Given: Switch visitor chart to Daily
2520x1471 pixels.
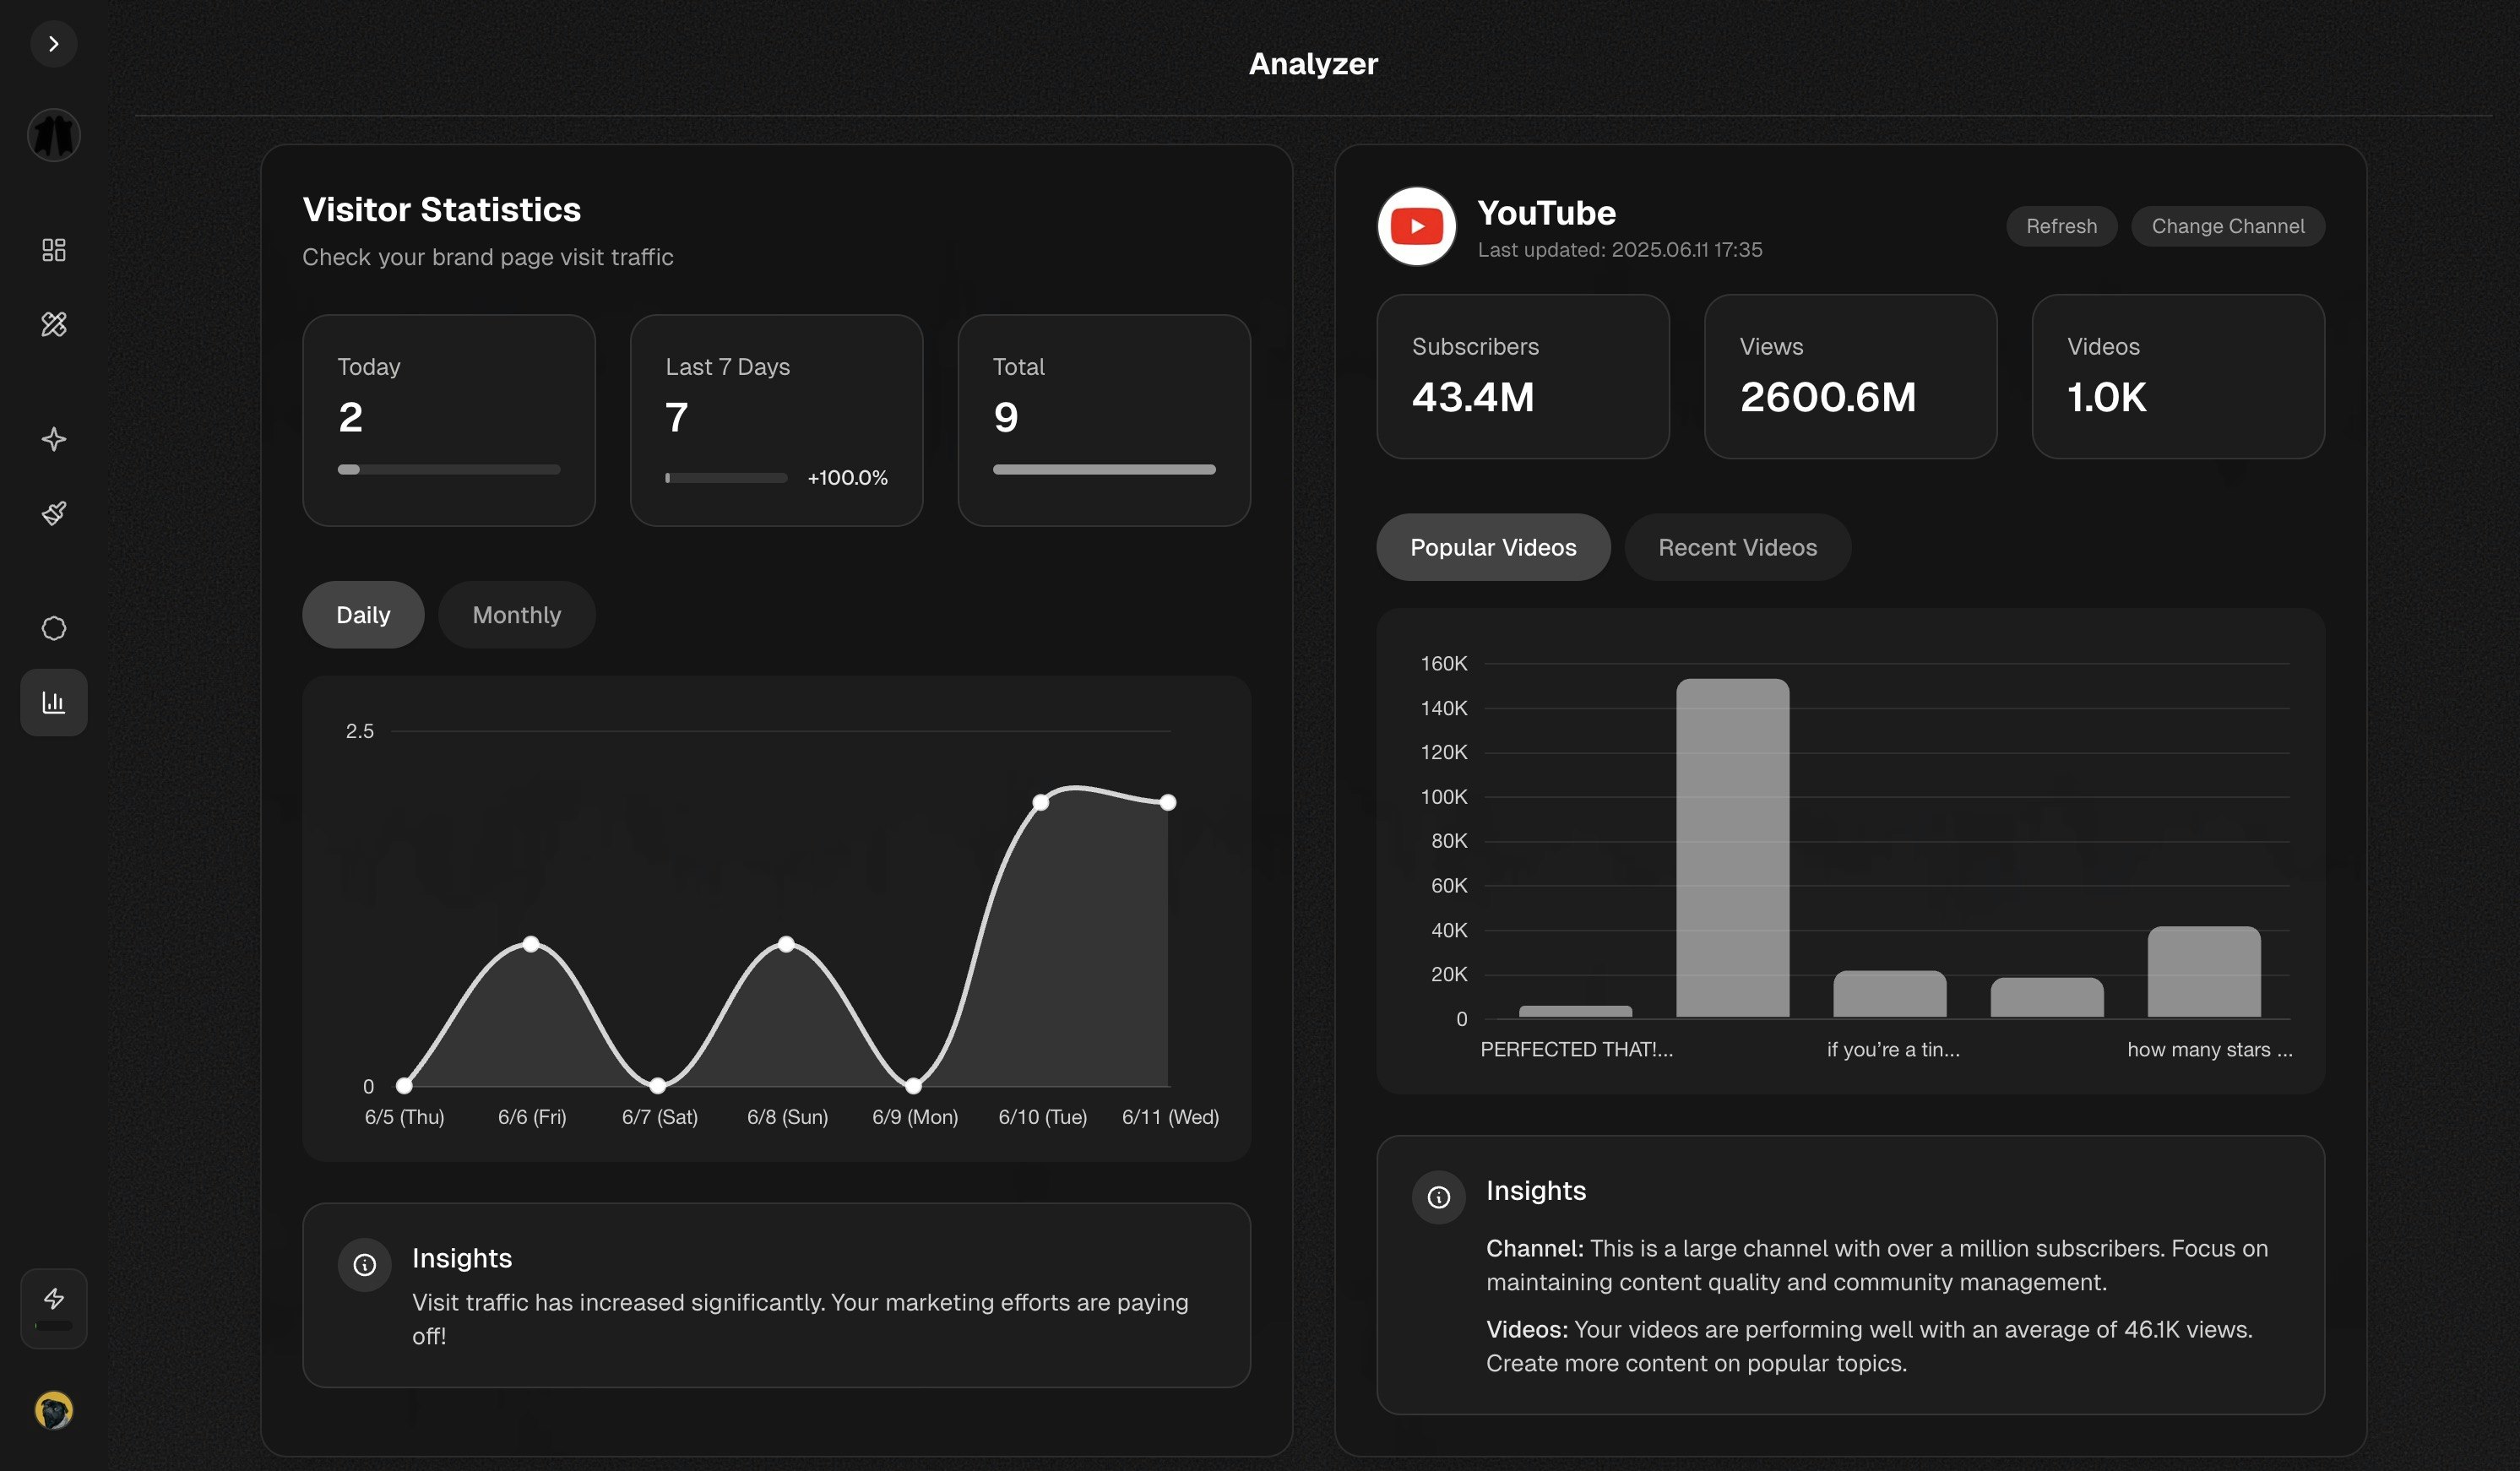Looking at the screenshot, I should pyautogui.click(x=363, y=615).
